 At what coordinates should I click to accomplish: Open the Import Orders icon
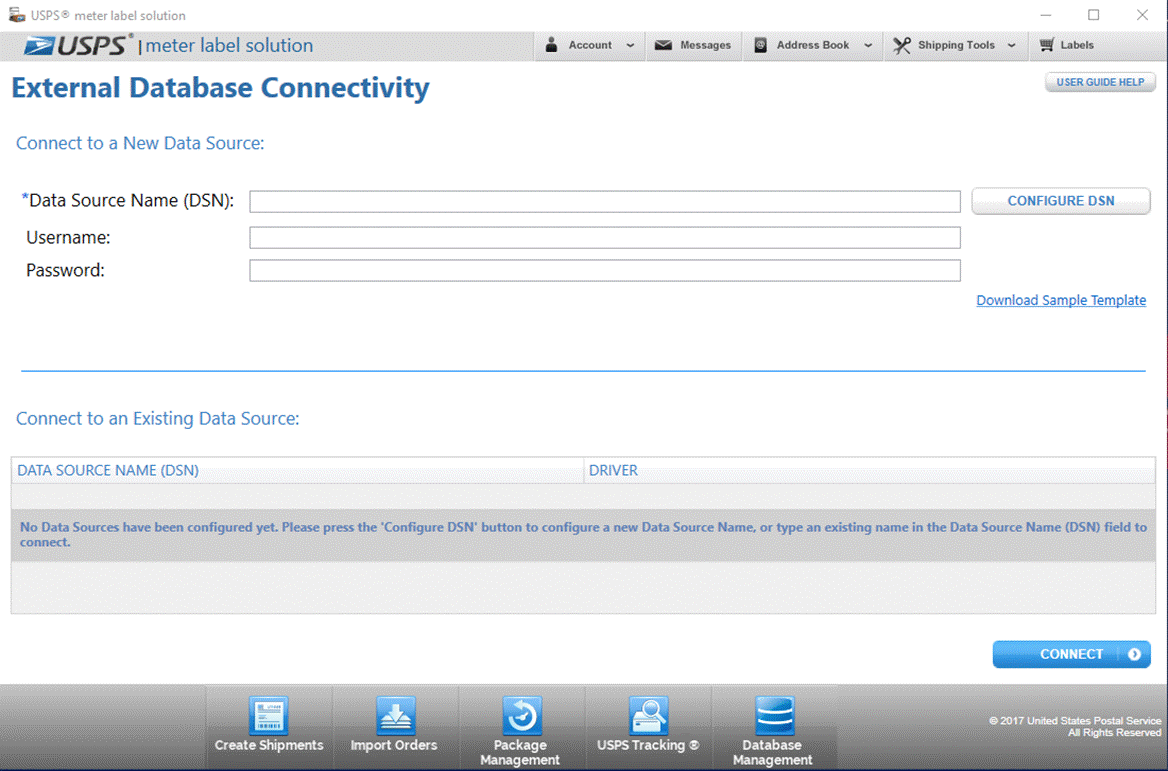[395, 716]
